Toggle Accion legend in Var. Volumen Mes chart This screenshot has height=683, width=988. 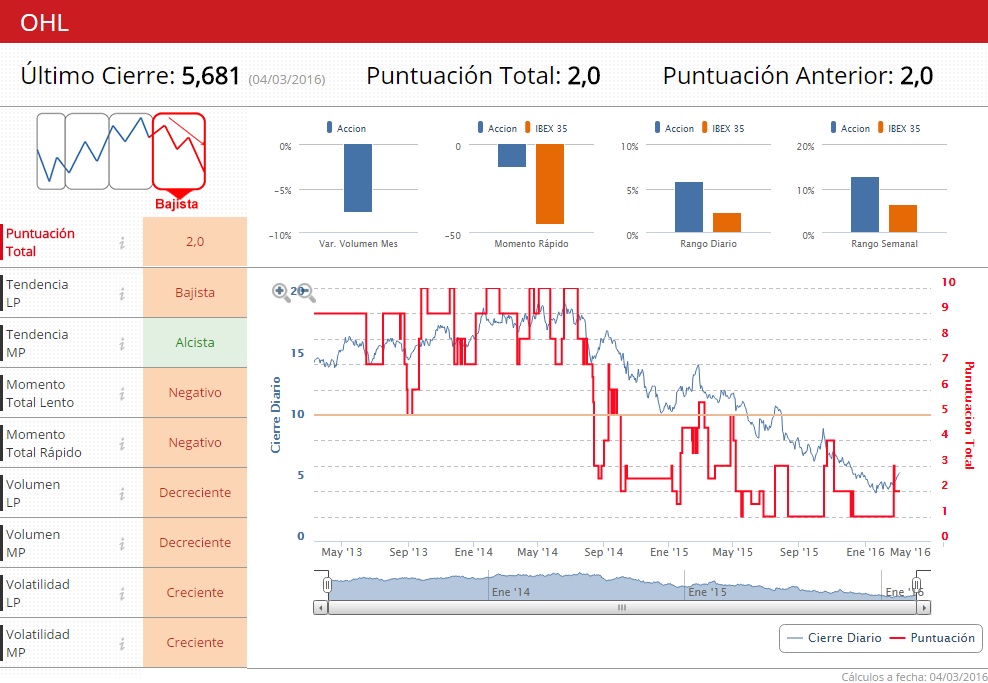[346, 128]
